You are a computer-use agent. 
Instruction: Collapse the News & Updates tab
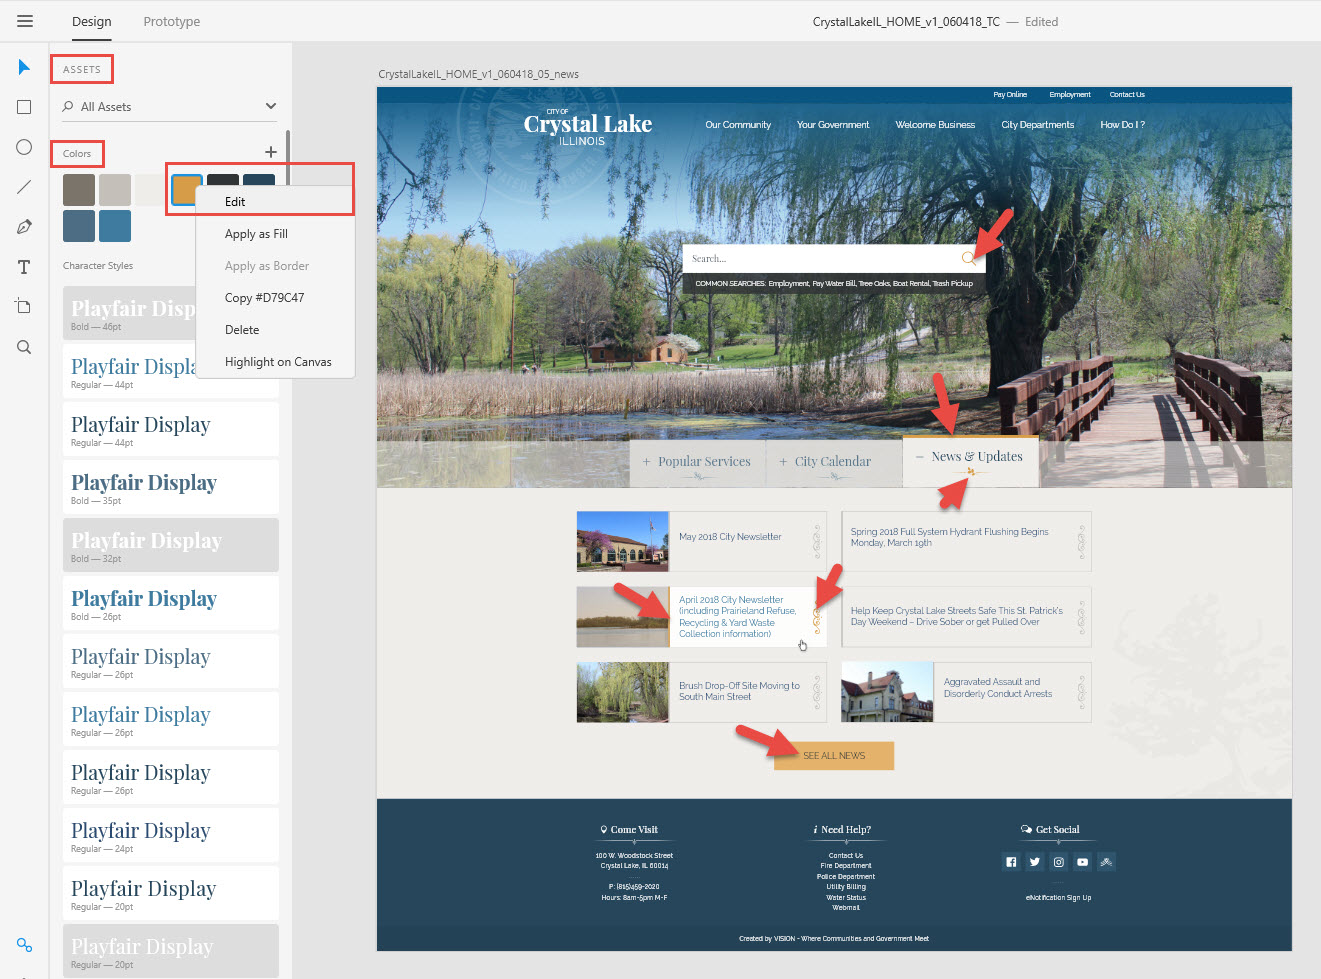970,459
